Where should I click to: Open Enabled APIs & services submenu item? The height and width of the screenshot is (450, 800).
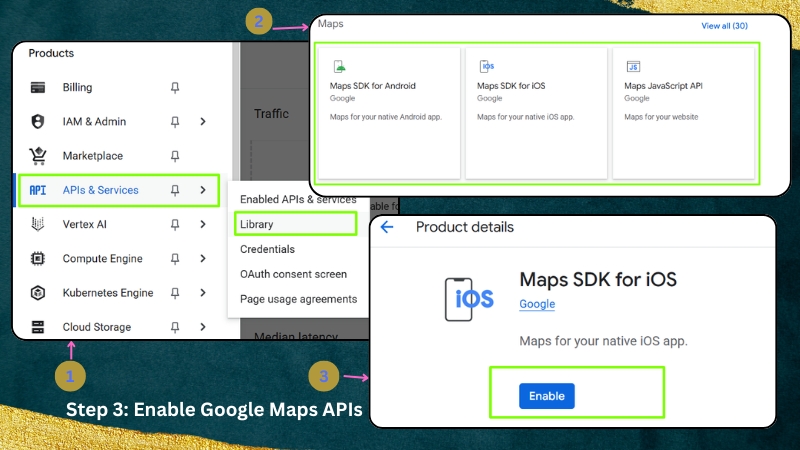[298, 199]
